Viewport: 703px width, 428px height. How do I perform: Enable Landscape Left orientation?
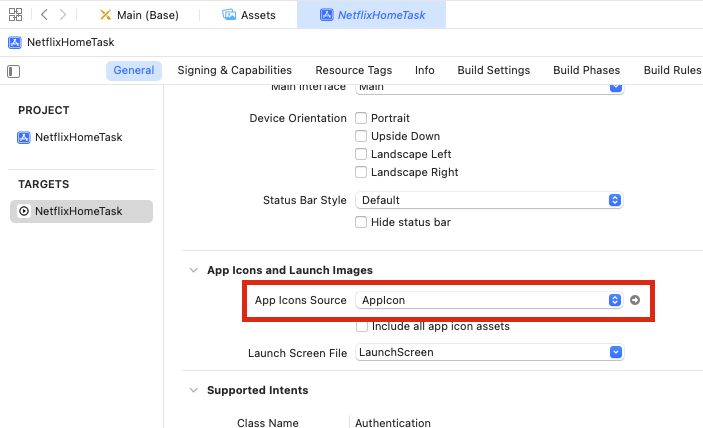(361, 154)
